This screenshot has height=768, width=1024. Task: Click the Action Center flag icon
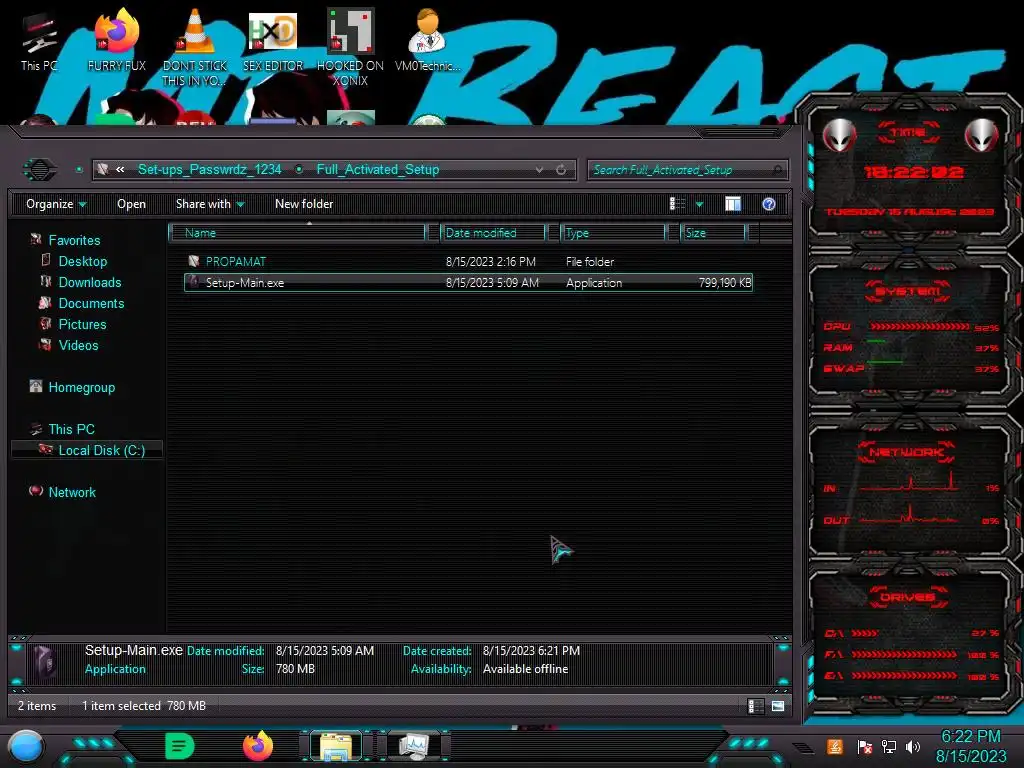click(865, 746)
